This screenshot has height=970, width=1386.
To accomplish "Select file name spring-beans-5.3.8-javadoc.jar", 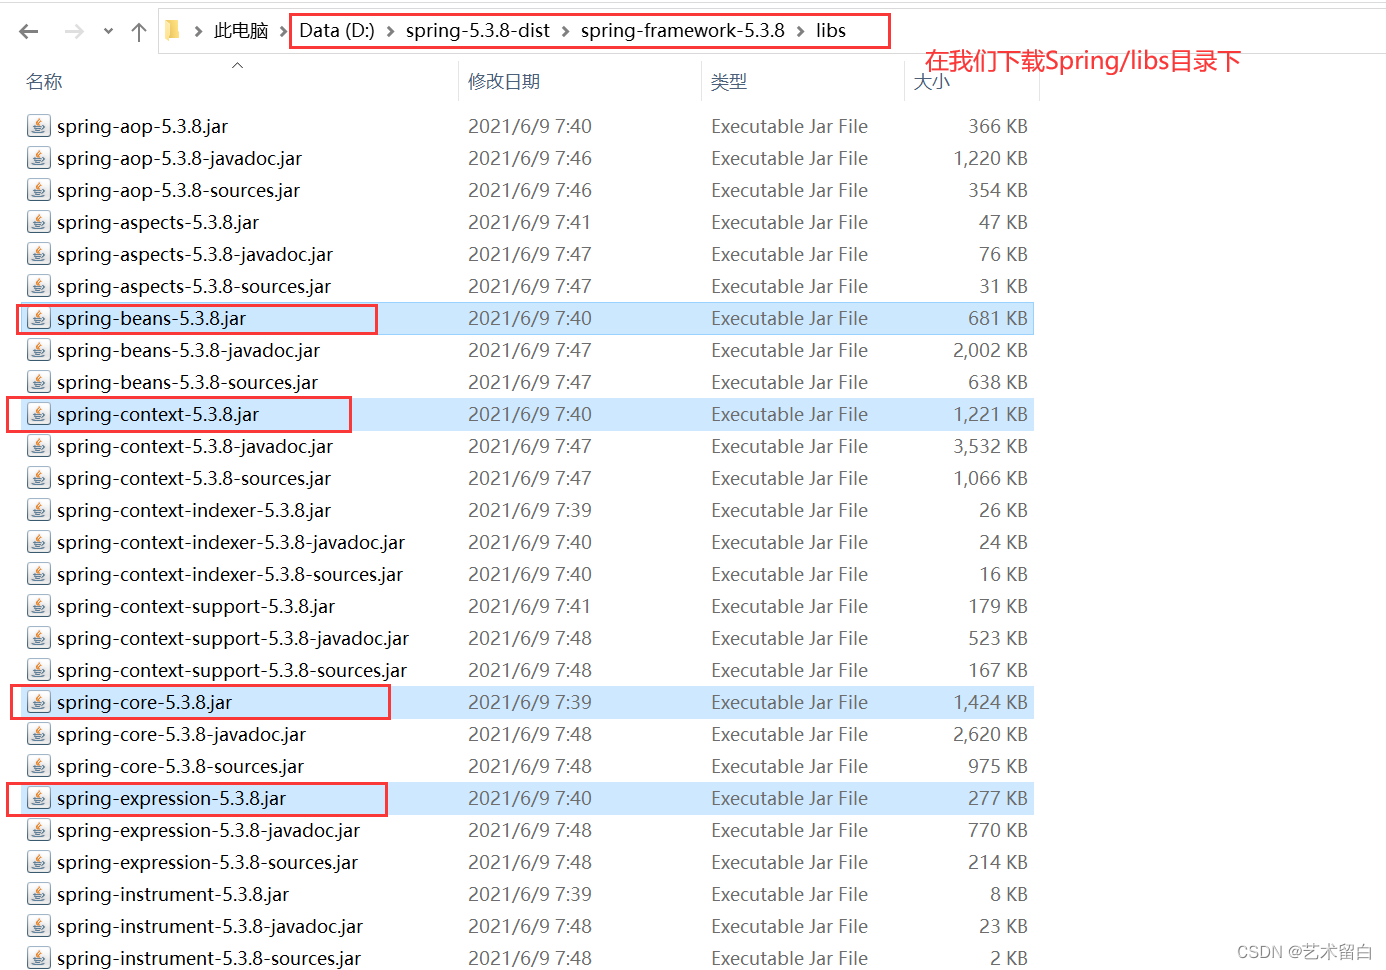I will [x=188, y=351].
